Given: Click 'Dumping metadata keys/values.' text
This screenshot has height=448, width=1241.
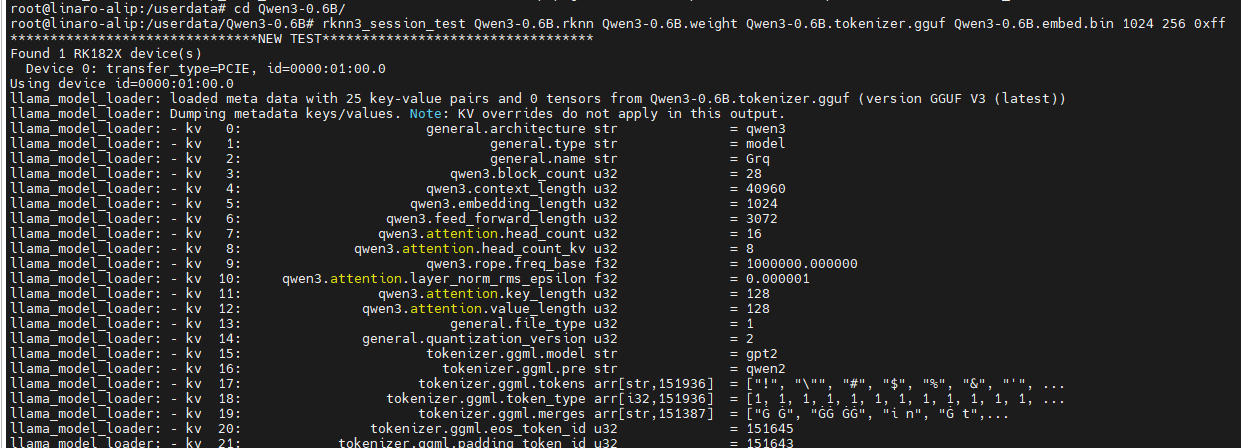Looking at the screenshot, I should pyautogui.click(x=288, y=113).
